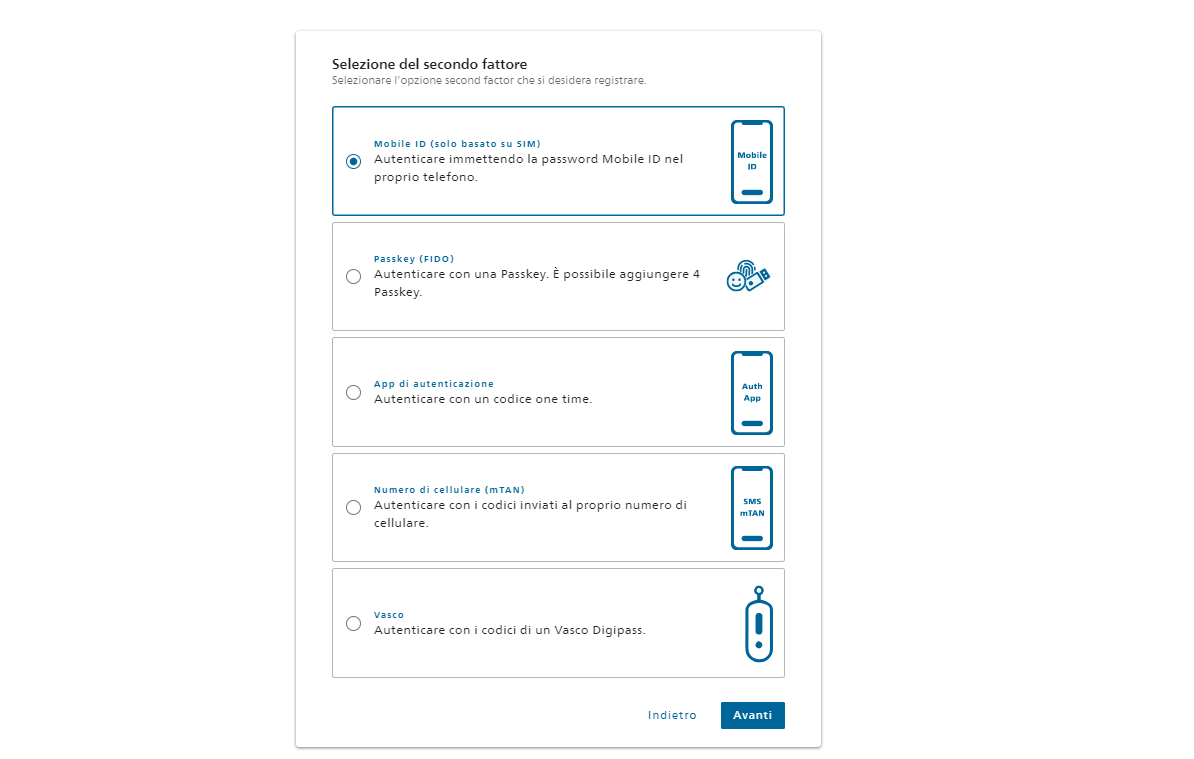The width and height of the screenshot is (1194, 759).
Task: Go back with the Indietro link
Action: (x=672, y=716)
